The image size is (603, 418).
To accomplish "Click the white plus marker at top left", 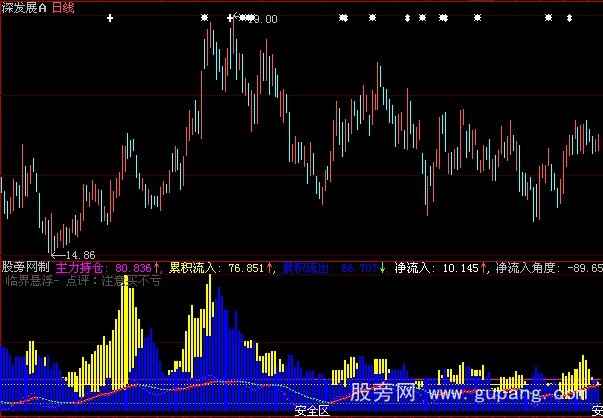I will click(110, 19).
